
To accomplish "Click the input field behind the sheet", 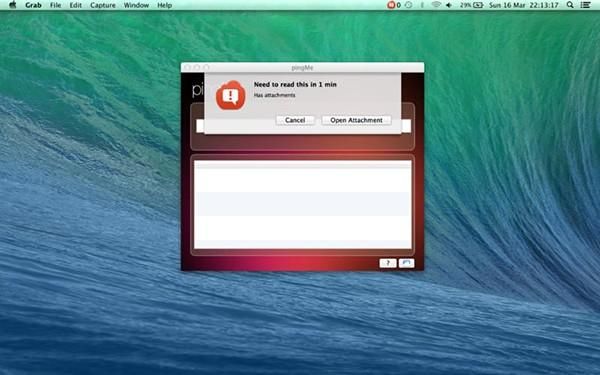I will (406, 126).
